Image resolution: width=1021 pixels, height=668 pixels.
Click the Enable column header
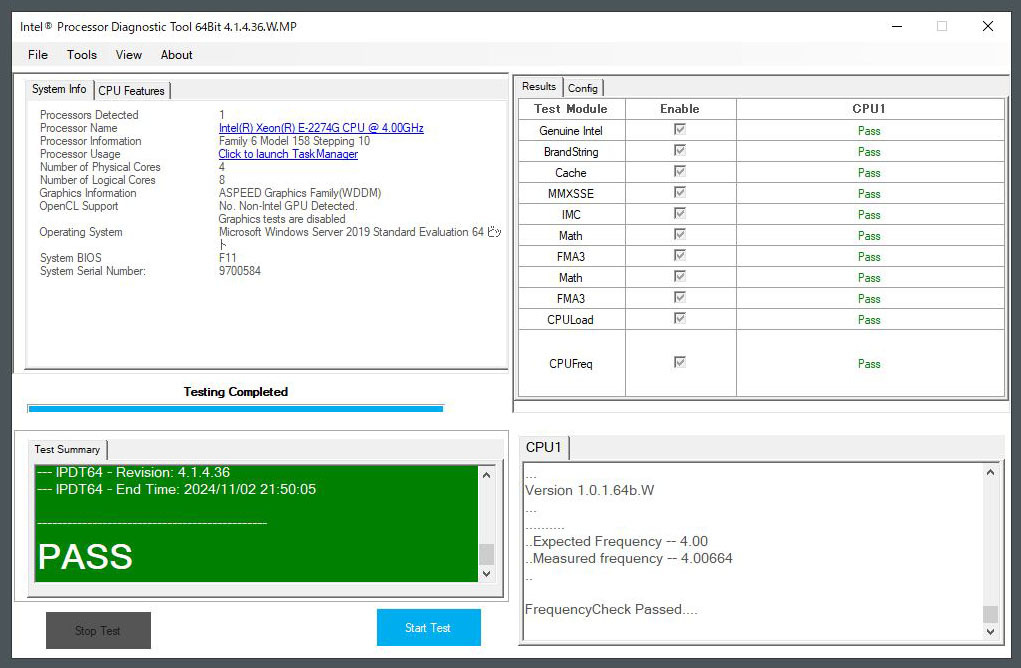point(680,109)
